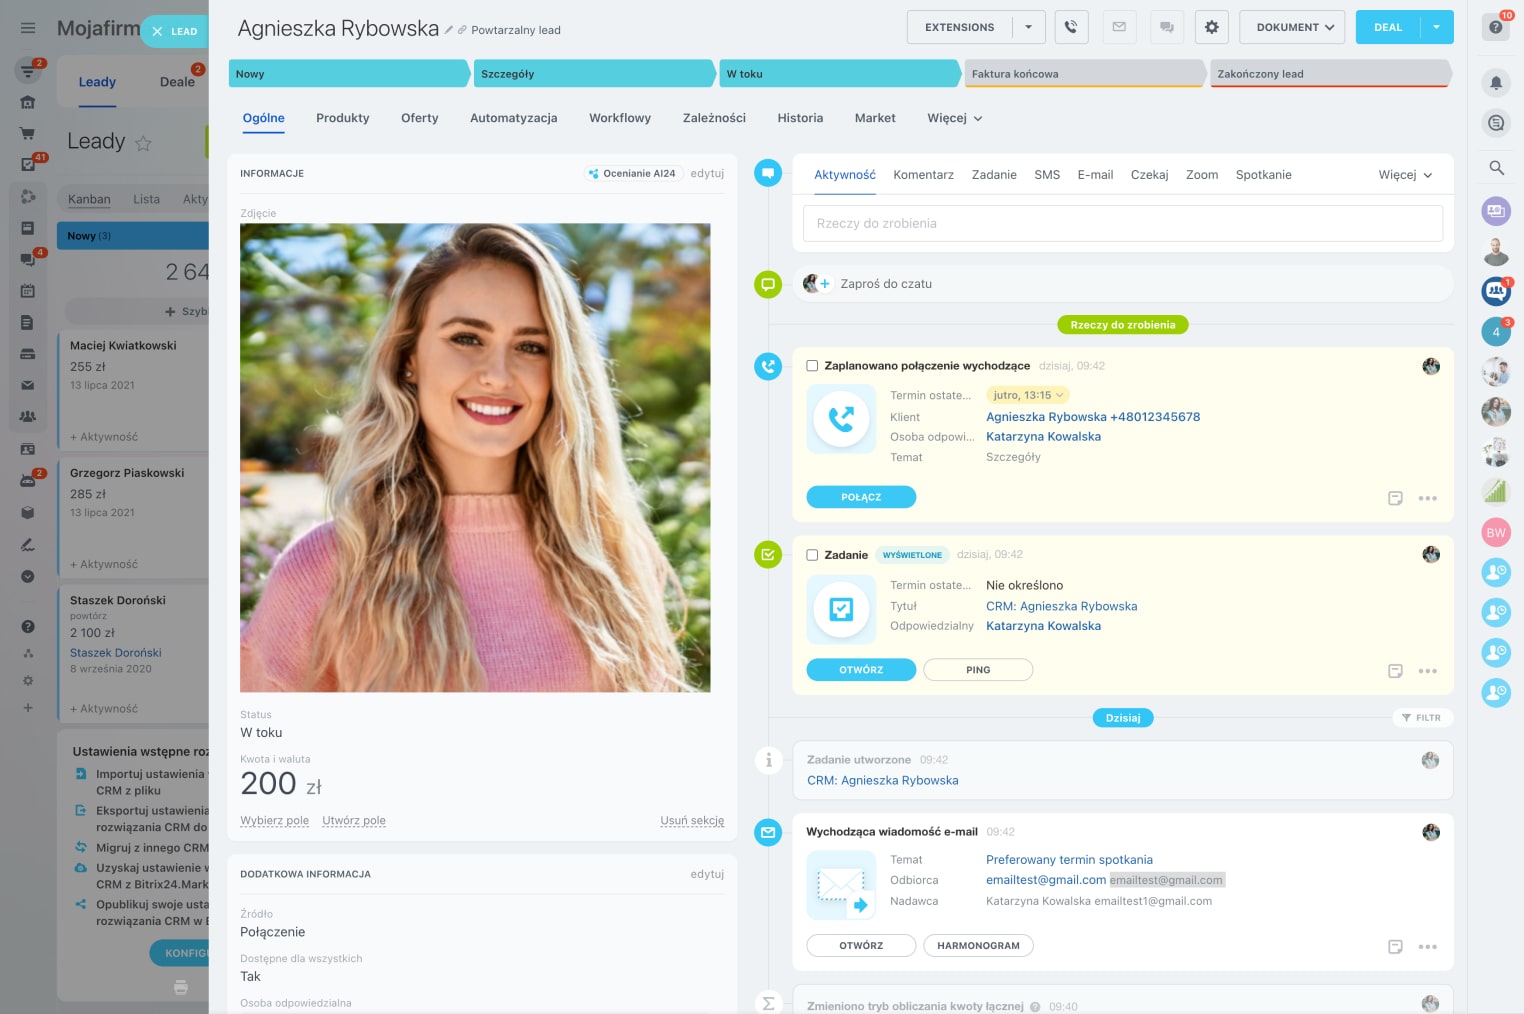Check the scheduled outgoing call checkbox

coord(812,366)
